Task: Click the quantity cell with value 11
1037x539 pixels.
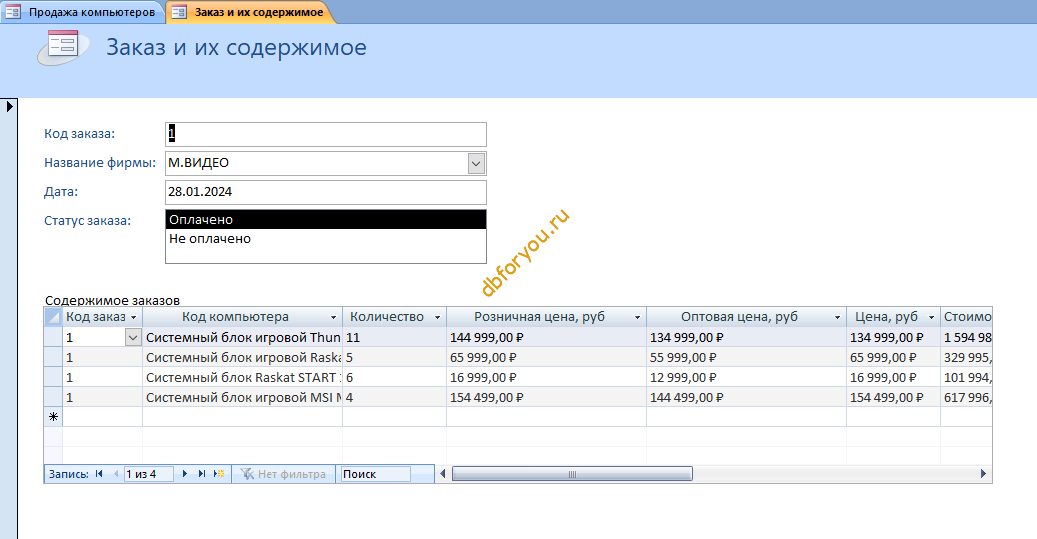Action: click(394, 337)
